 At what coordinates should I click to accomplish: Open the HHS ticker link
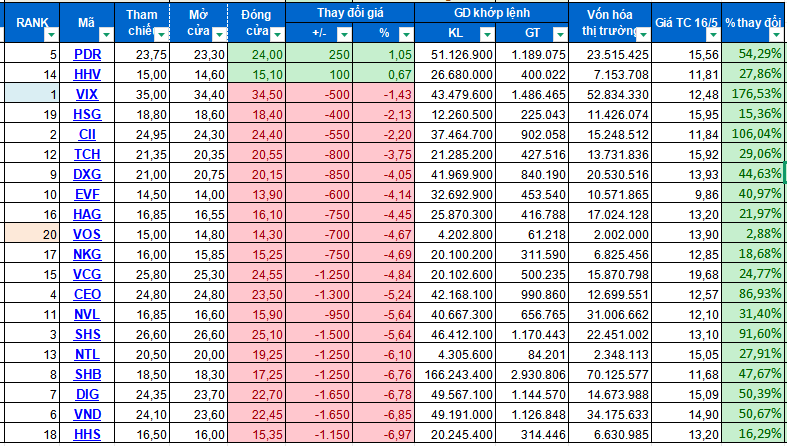tap(87, 434)
